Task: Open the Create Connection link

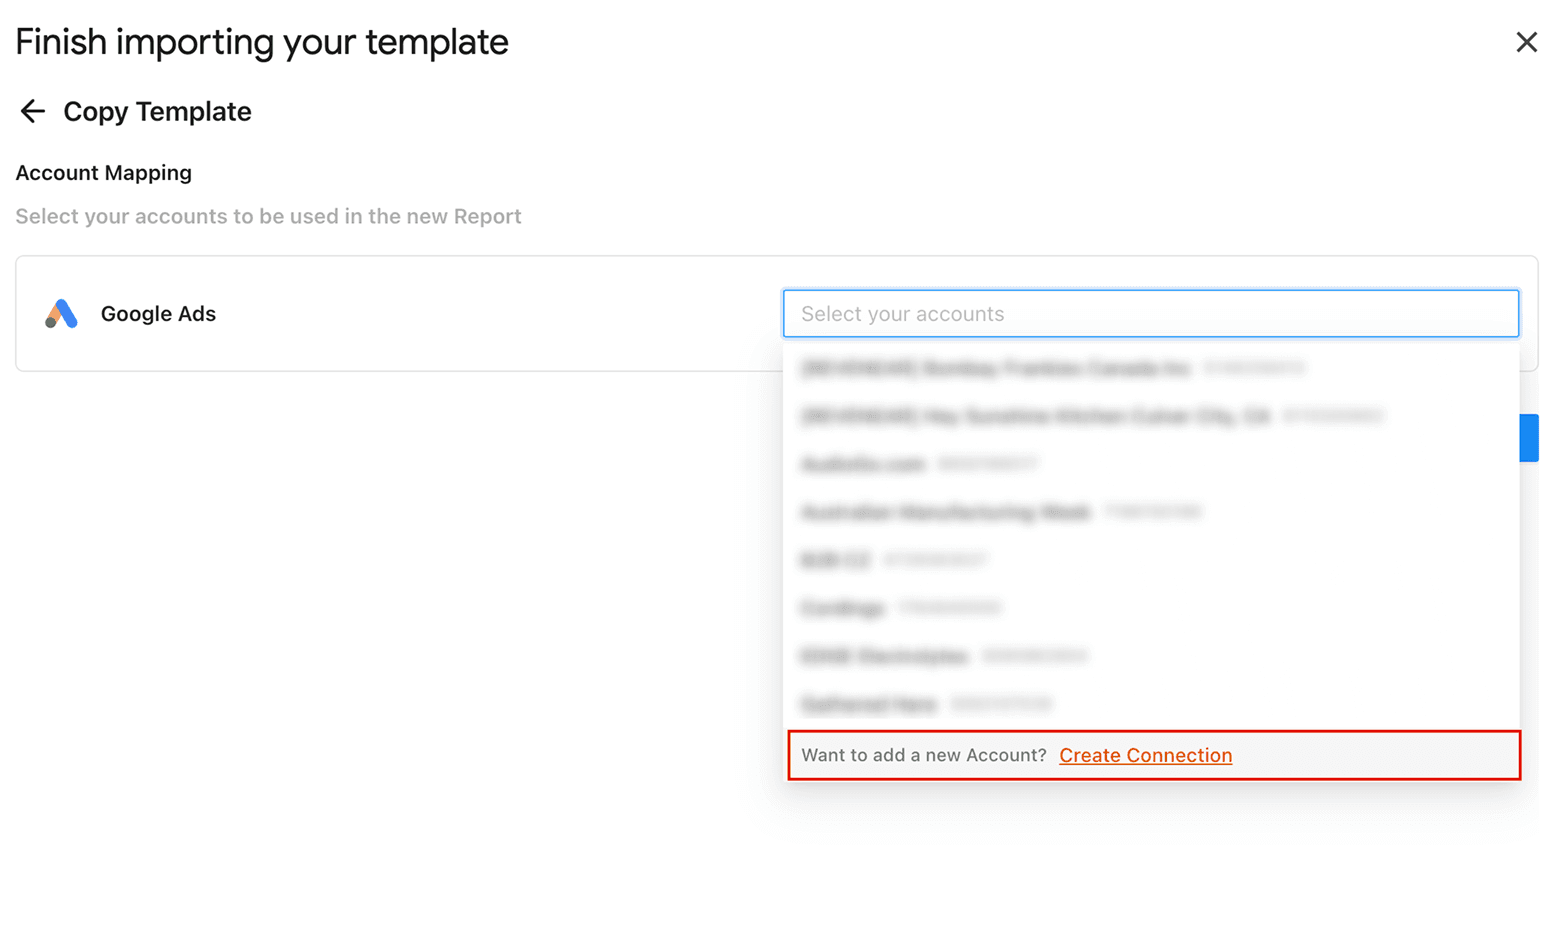Action: [1145, 755]
